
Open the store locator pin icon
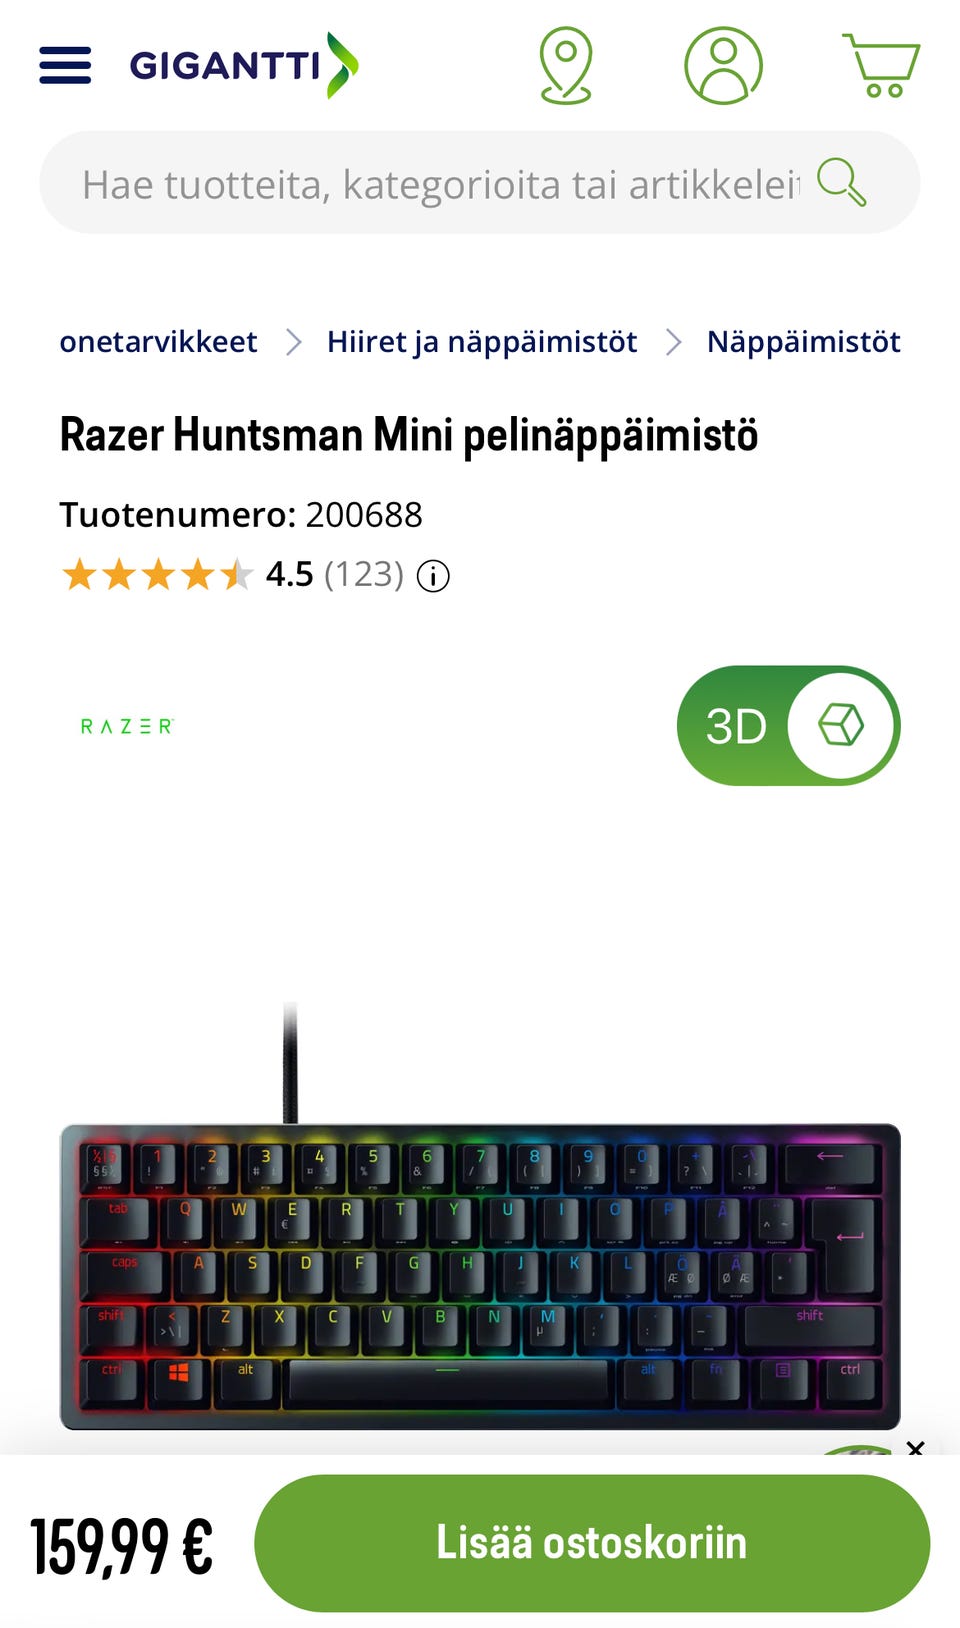pos(566,66)
